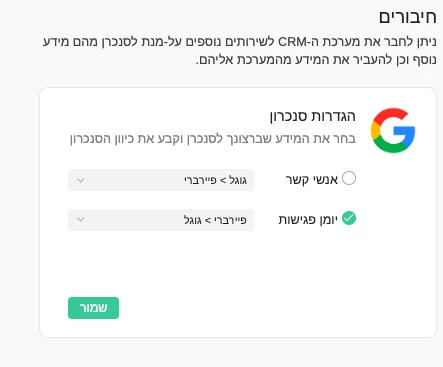Toggle contacts sync via the אנשי קשר label

312,179
